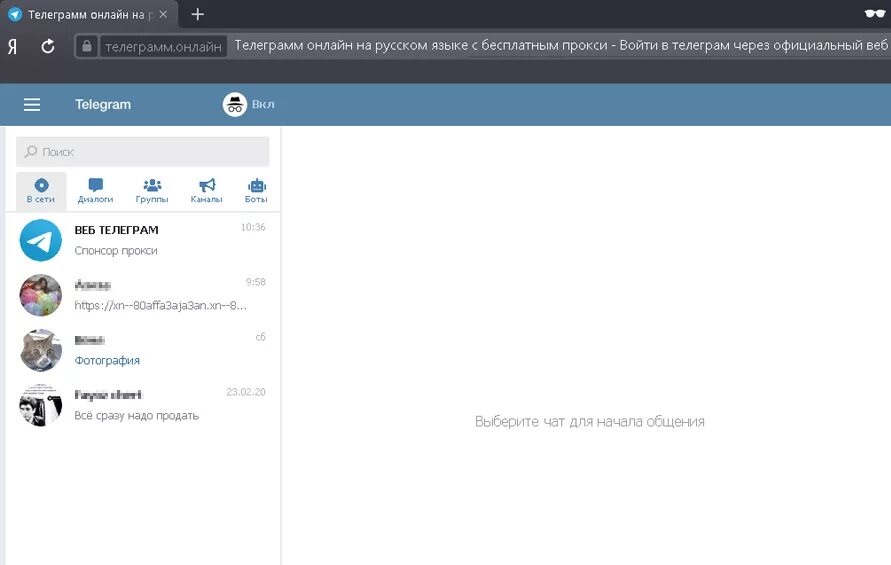Click the padlock site security icon
The image size is (891, 565).
86,46
